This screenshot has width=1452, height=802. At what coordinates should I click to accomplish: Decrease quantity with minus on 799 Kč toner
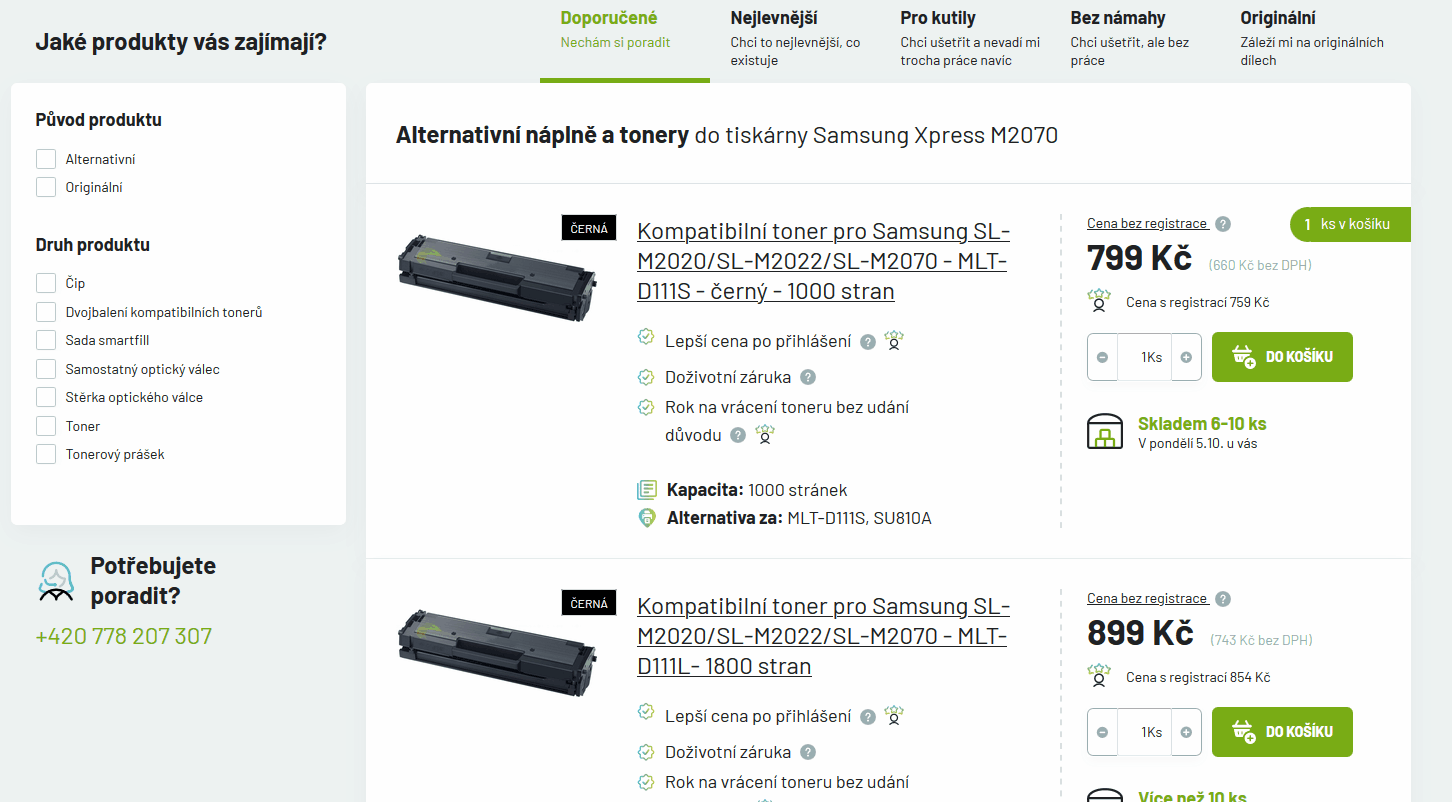(x=1102, y=358)
